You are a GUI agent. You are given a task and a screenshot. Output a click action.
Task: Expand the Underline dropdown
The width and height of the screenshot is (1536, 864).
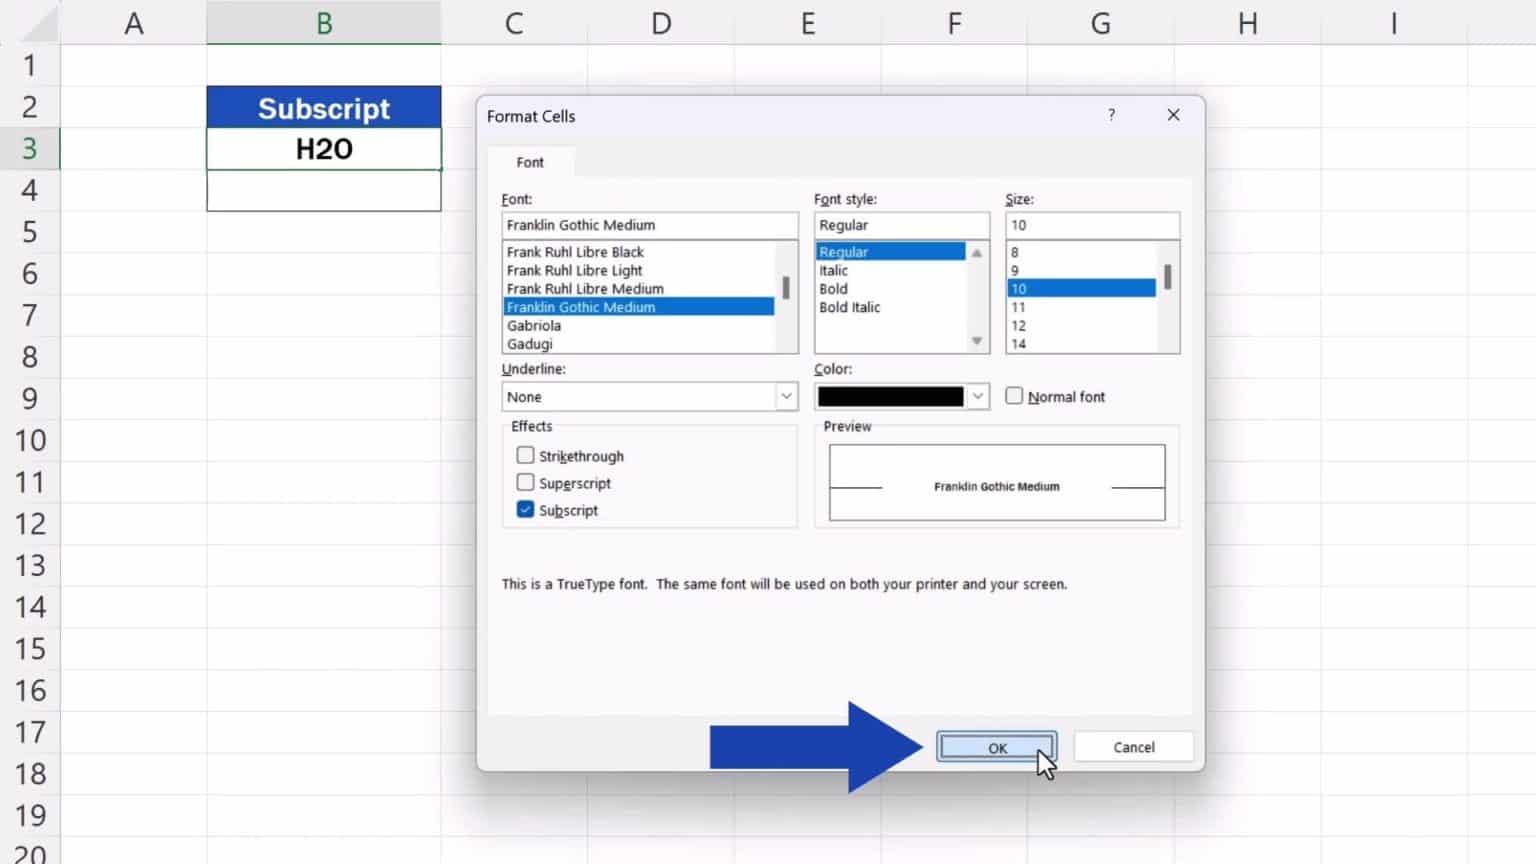[x=786, y=397]
